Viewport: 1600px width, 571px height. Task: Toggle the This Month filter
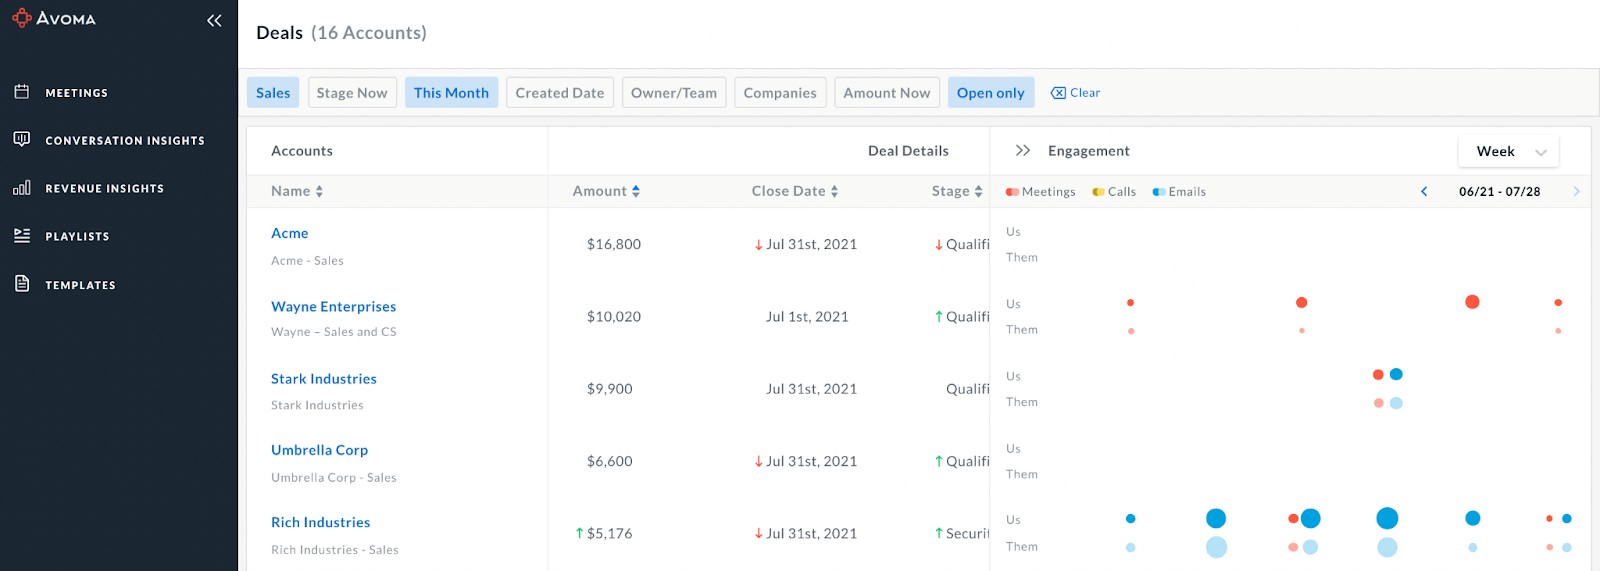point(451,93)
